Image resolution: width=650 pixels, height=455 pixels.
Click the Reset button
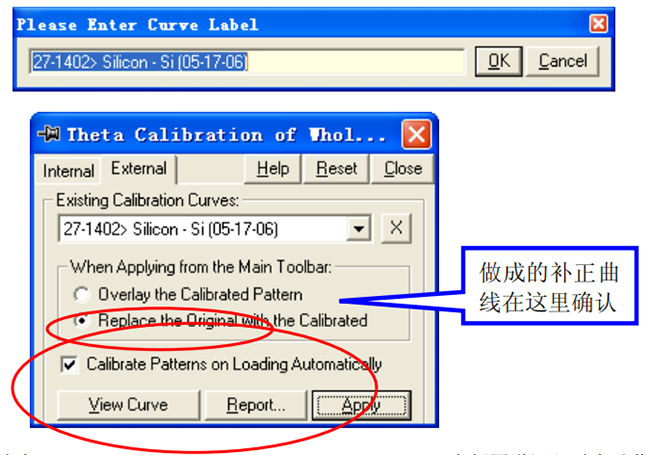tap(336, 169)
